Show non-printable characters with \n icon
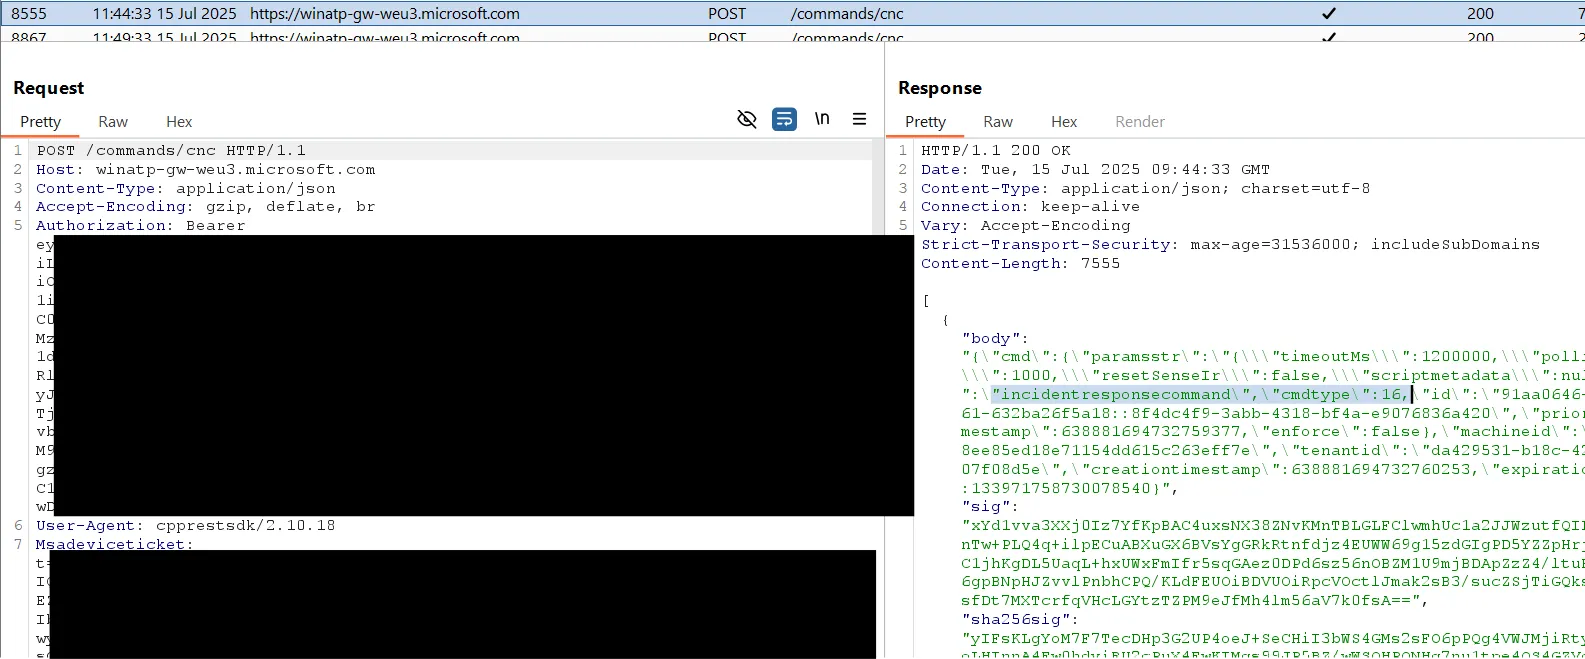 822,119
